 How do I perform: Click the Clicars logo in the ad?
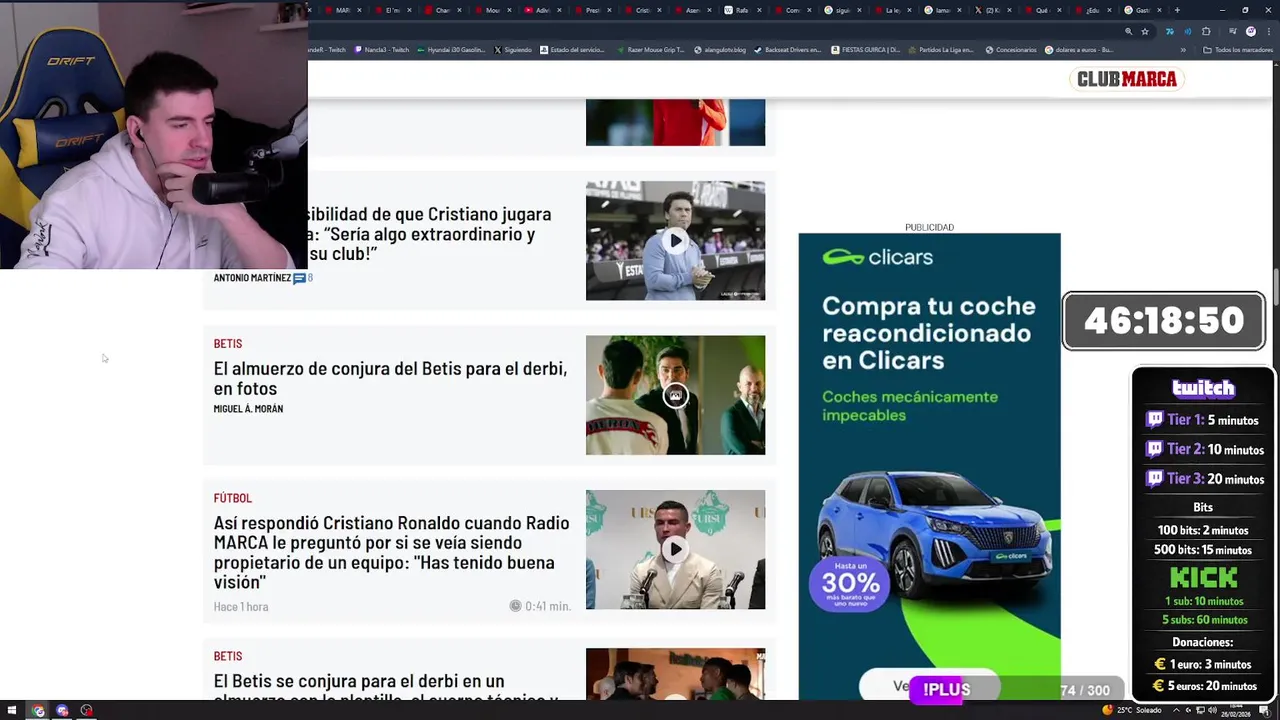click(x=877, y=257)
